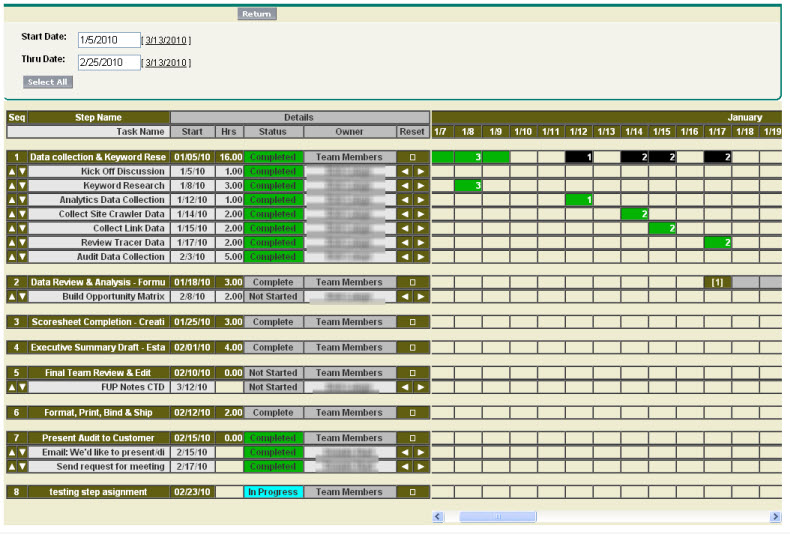Move Analytics Data Collection task up

coord(12,200)
